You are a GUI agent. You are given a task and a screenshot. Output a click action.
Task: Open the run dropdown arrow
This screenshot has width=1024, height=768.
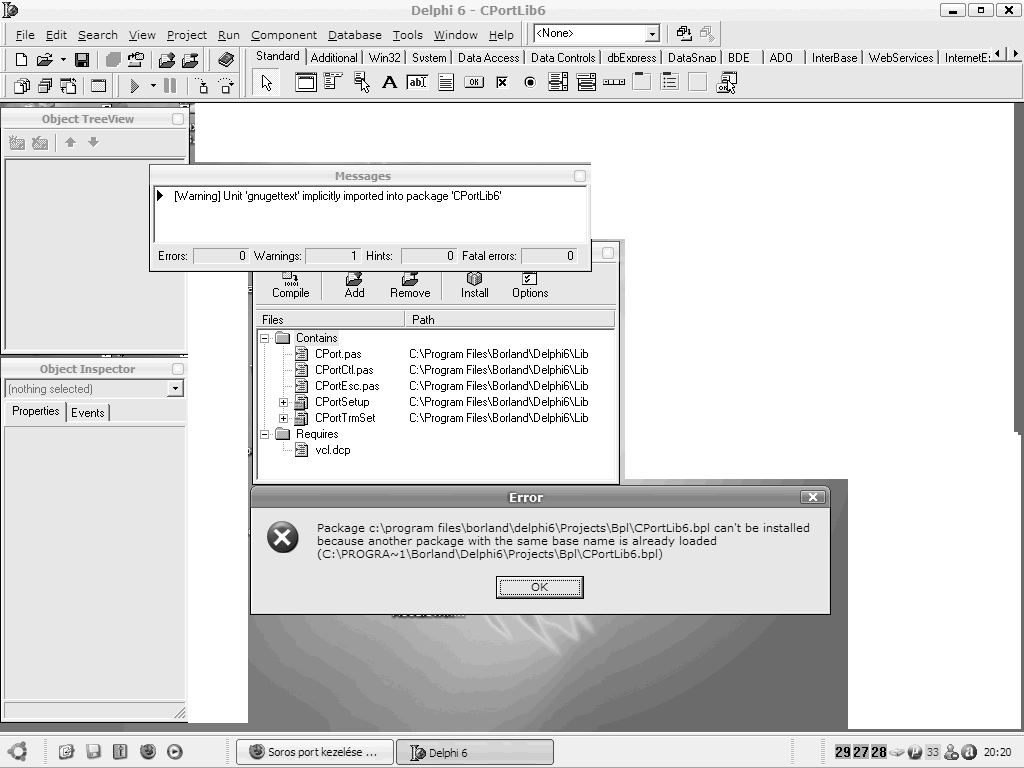153,86
